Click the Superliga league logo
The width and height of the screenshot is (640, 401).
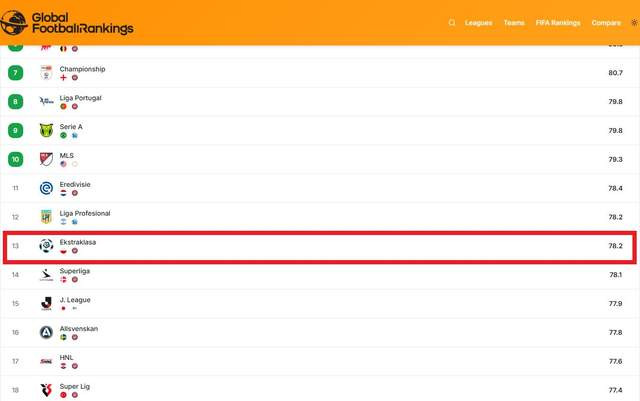click(x=46, y=275)
